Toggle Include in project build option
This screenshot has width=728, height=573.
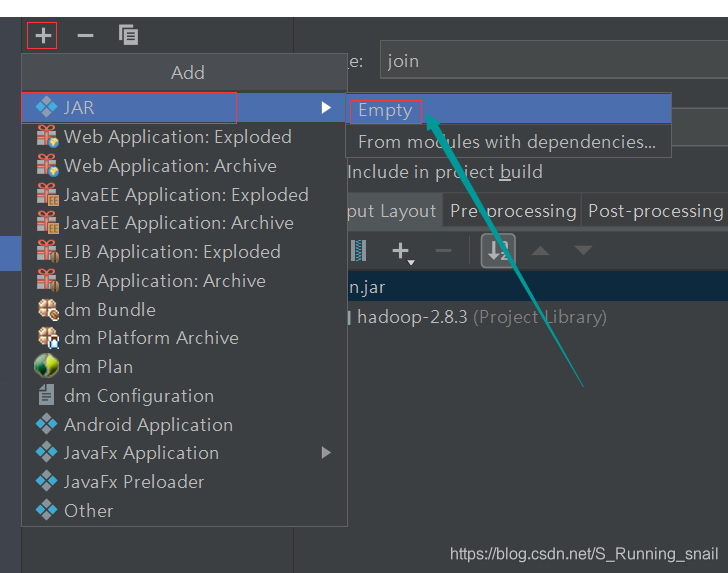click(x=445, y=172)
